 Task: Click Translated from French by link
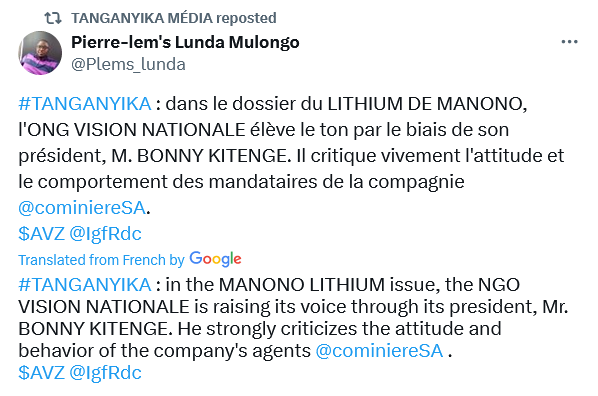coord(101,260)
